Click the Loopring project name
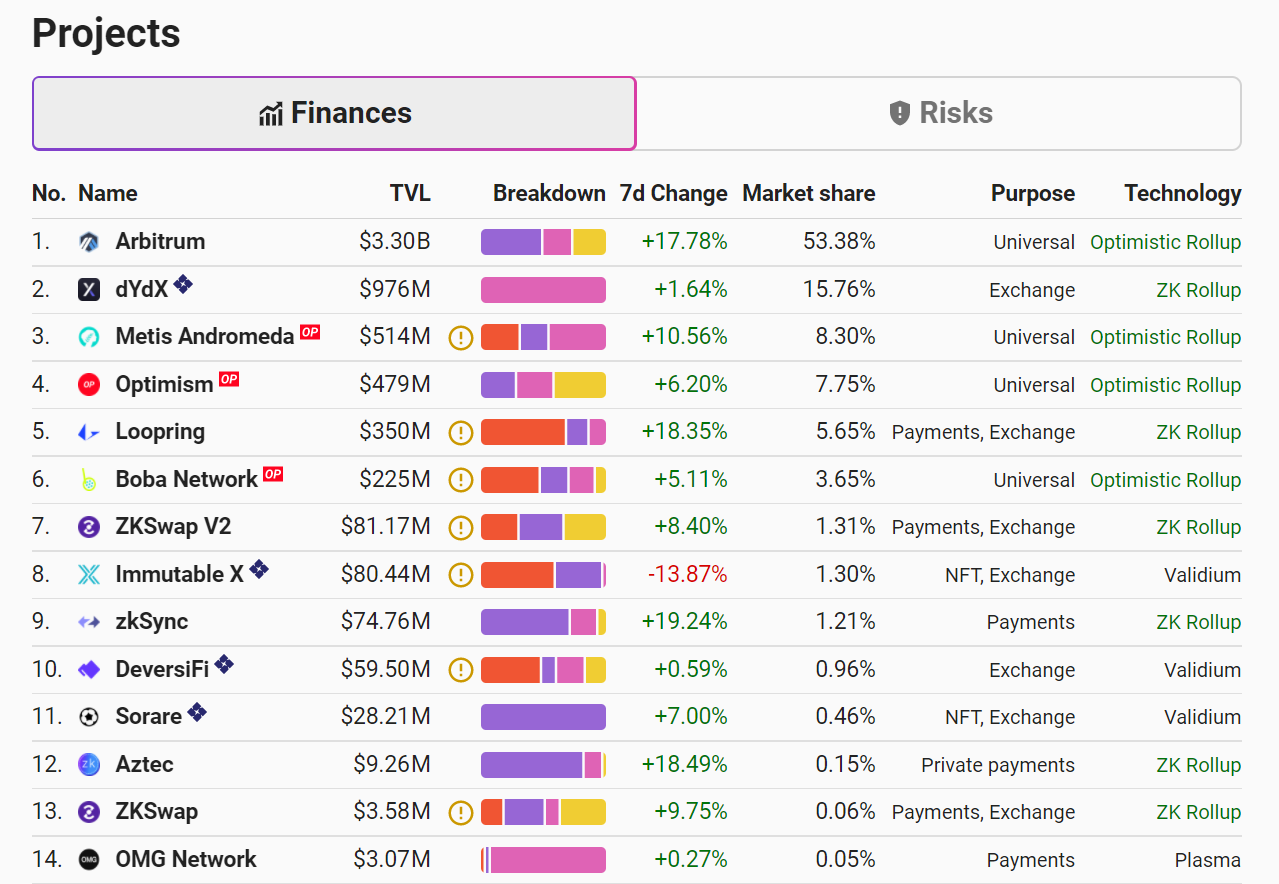1279x884 pixels. (x=160, y=432)
